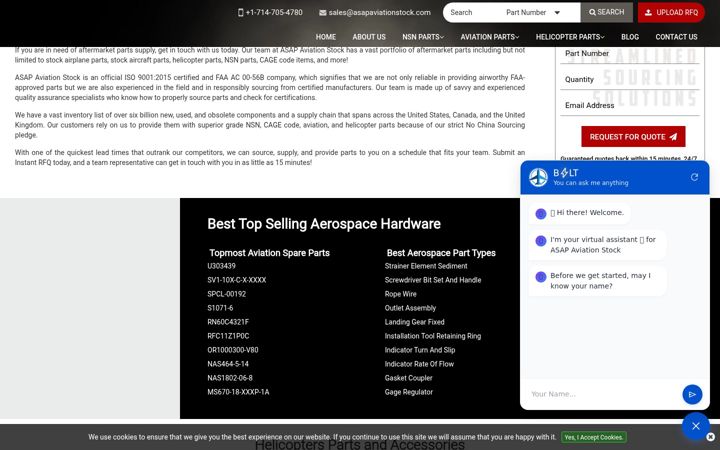Focus the Part Number quote field
Image resolution: width=720 pixels, height=450 pixels.
(x=630, y=54)
